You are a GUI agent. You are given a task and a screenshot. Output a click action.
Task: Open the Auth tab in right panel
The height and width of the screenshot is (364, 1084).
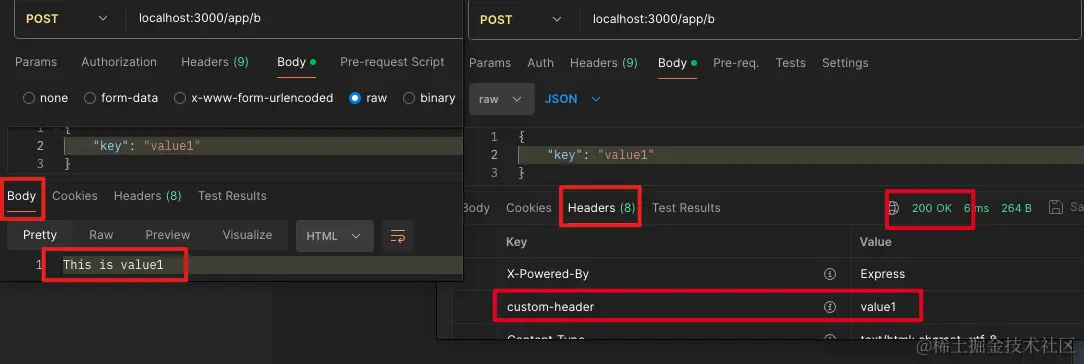tap(541, 63)
